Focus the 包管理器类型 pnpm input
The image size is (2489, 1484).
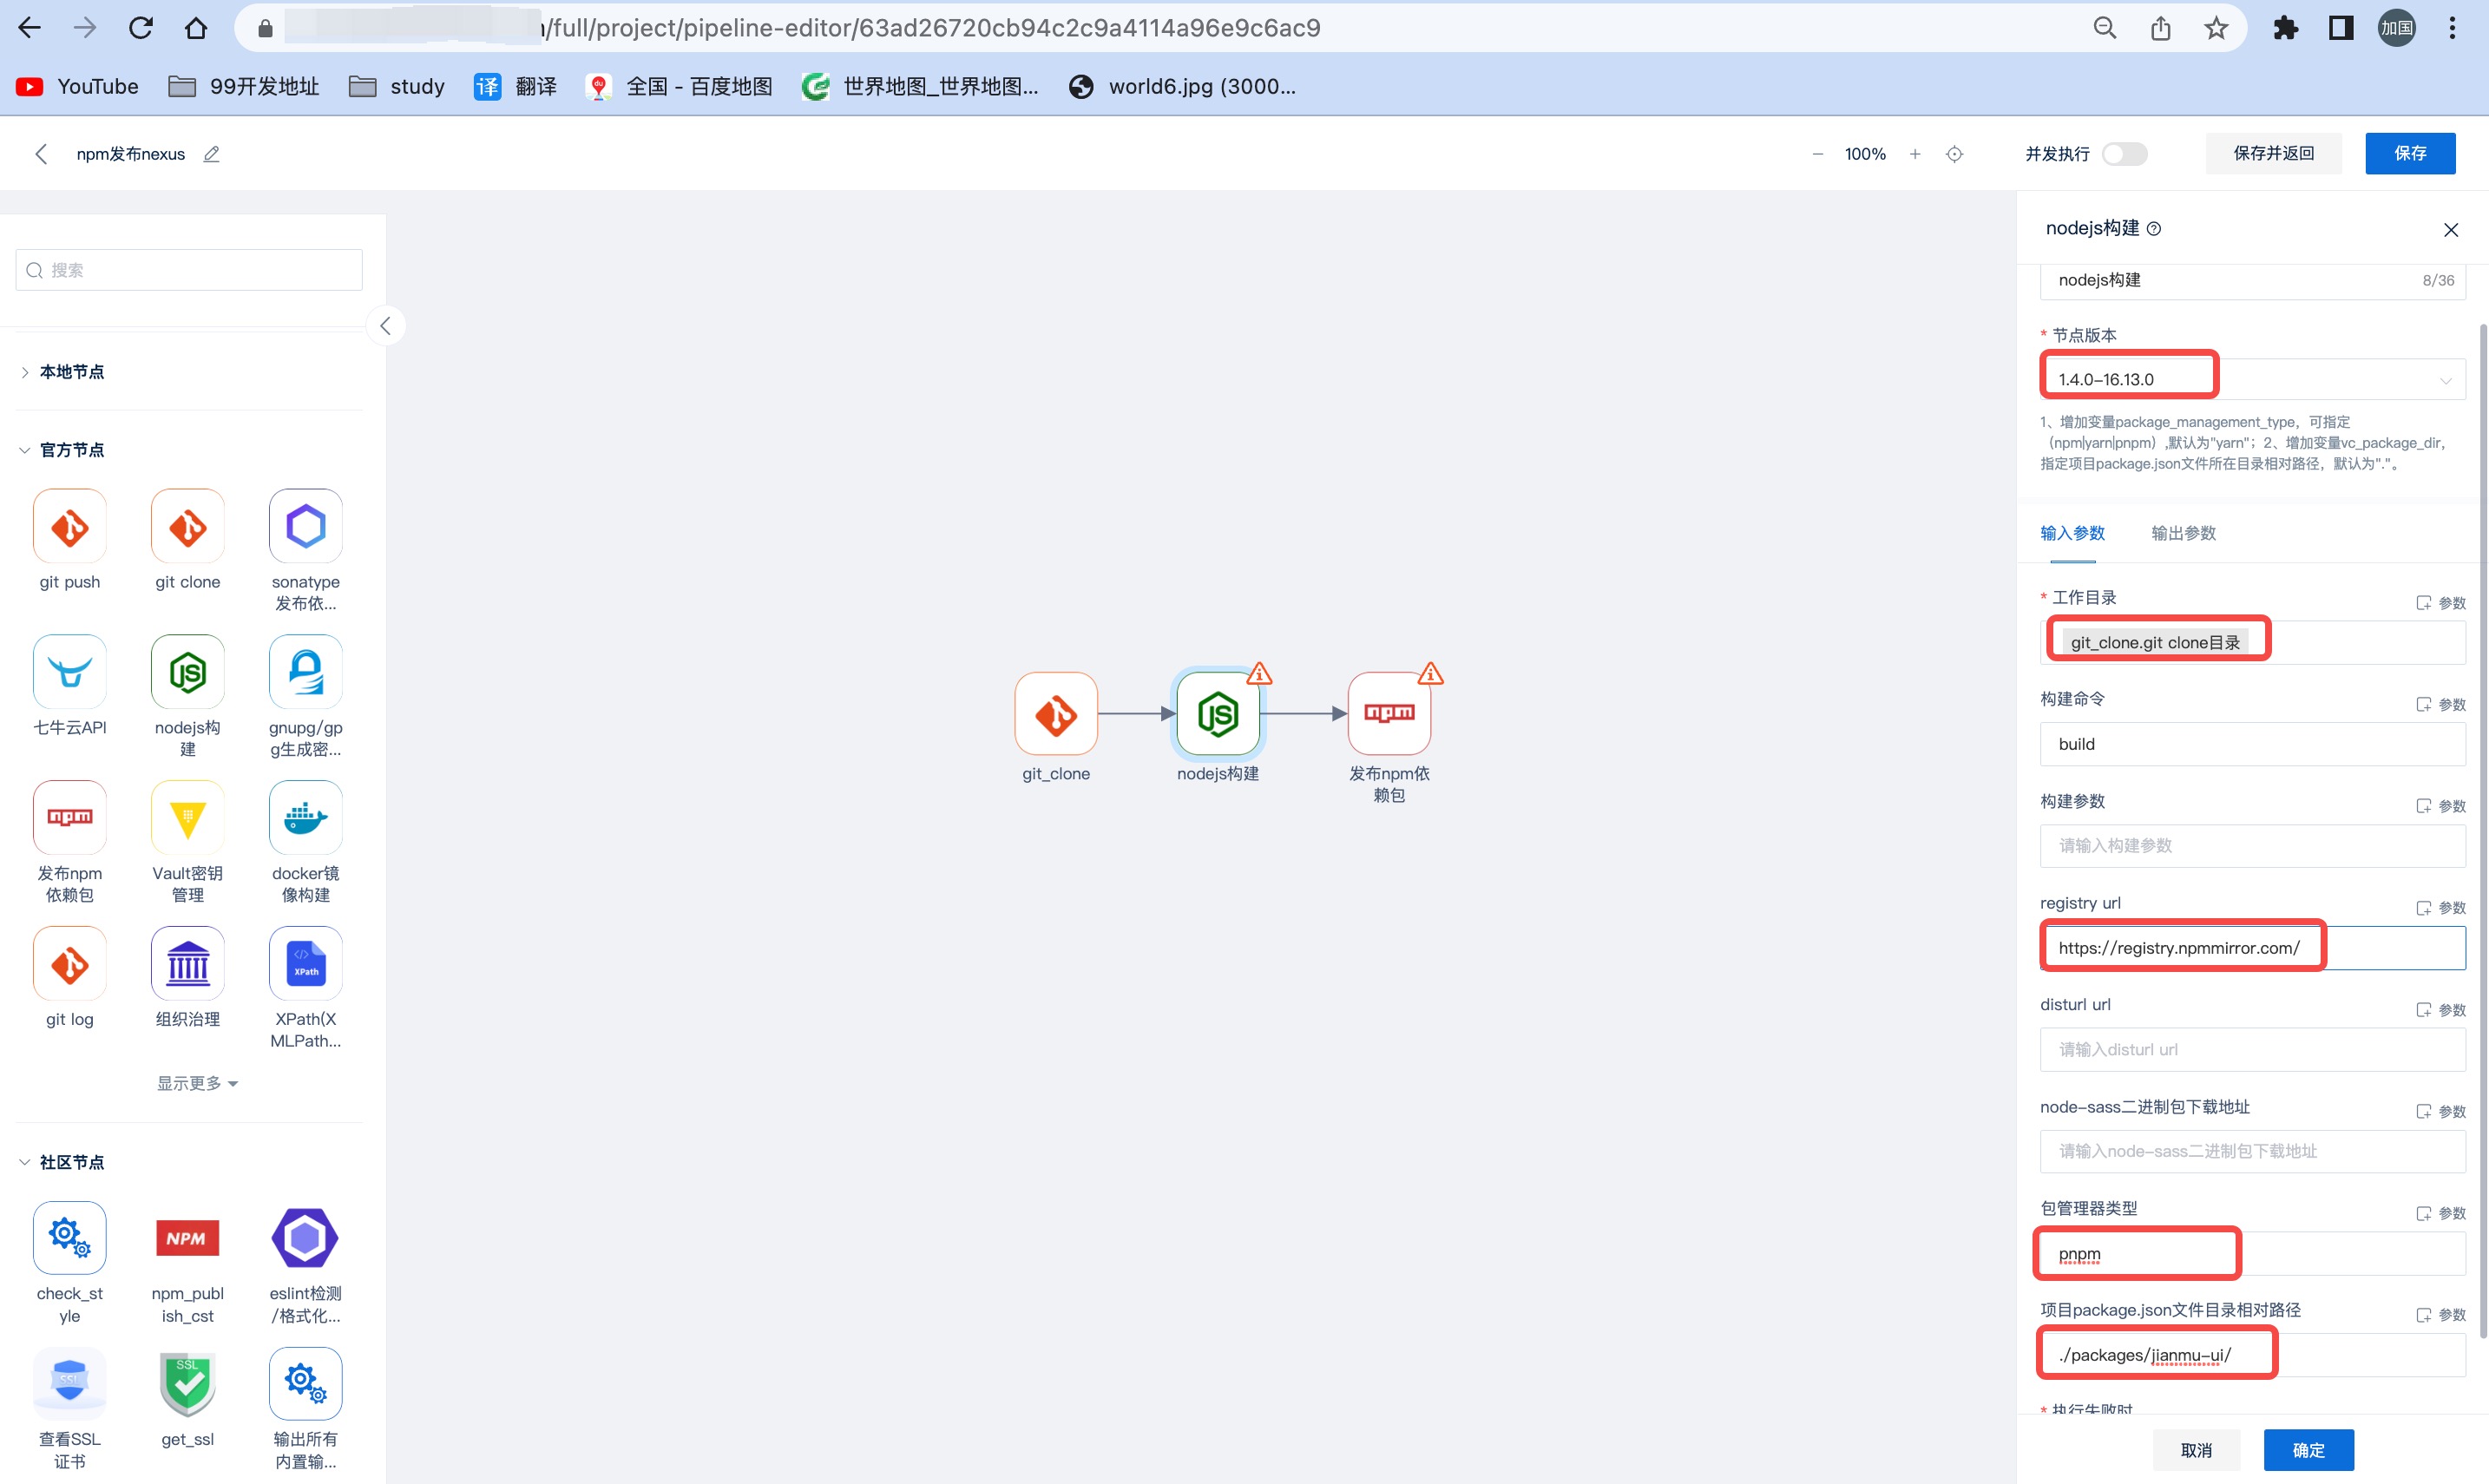[x=2252, y=1254]
